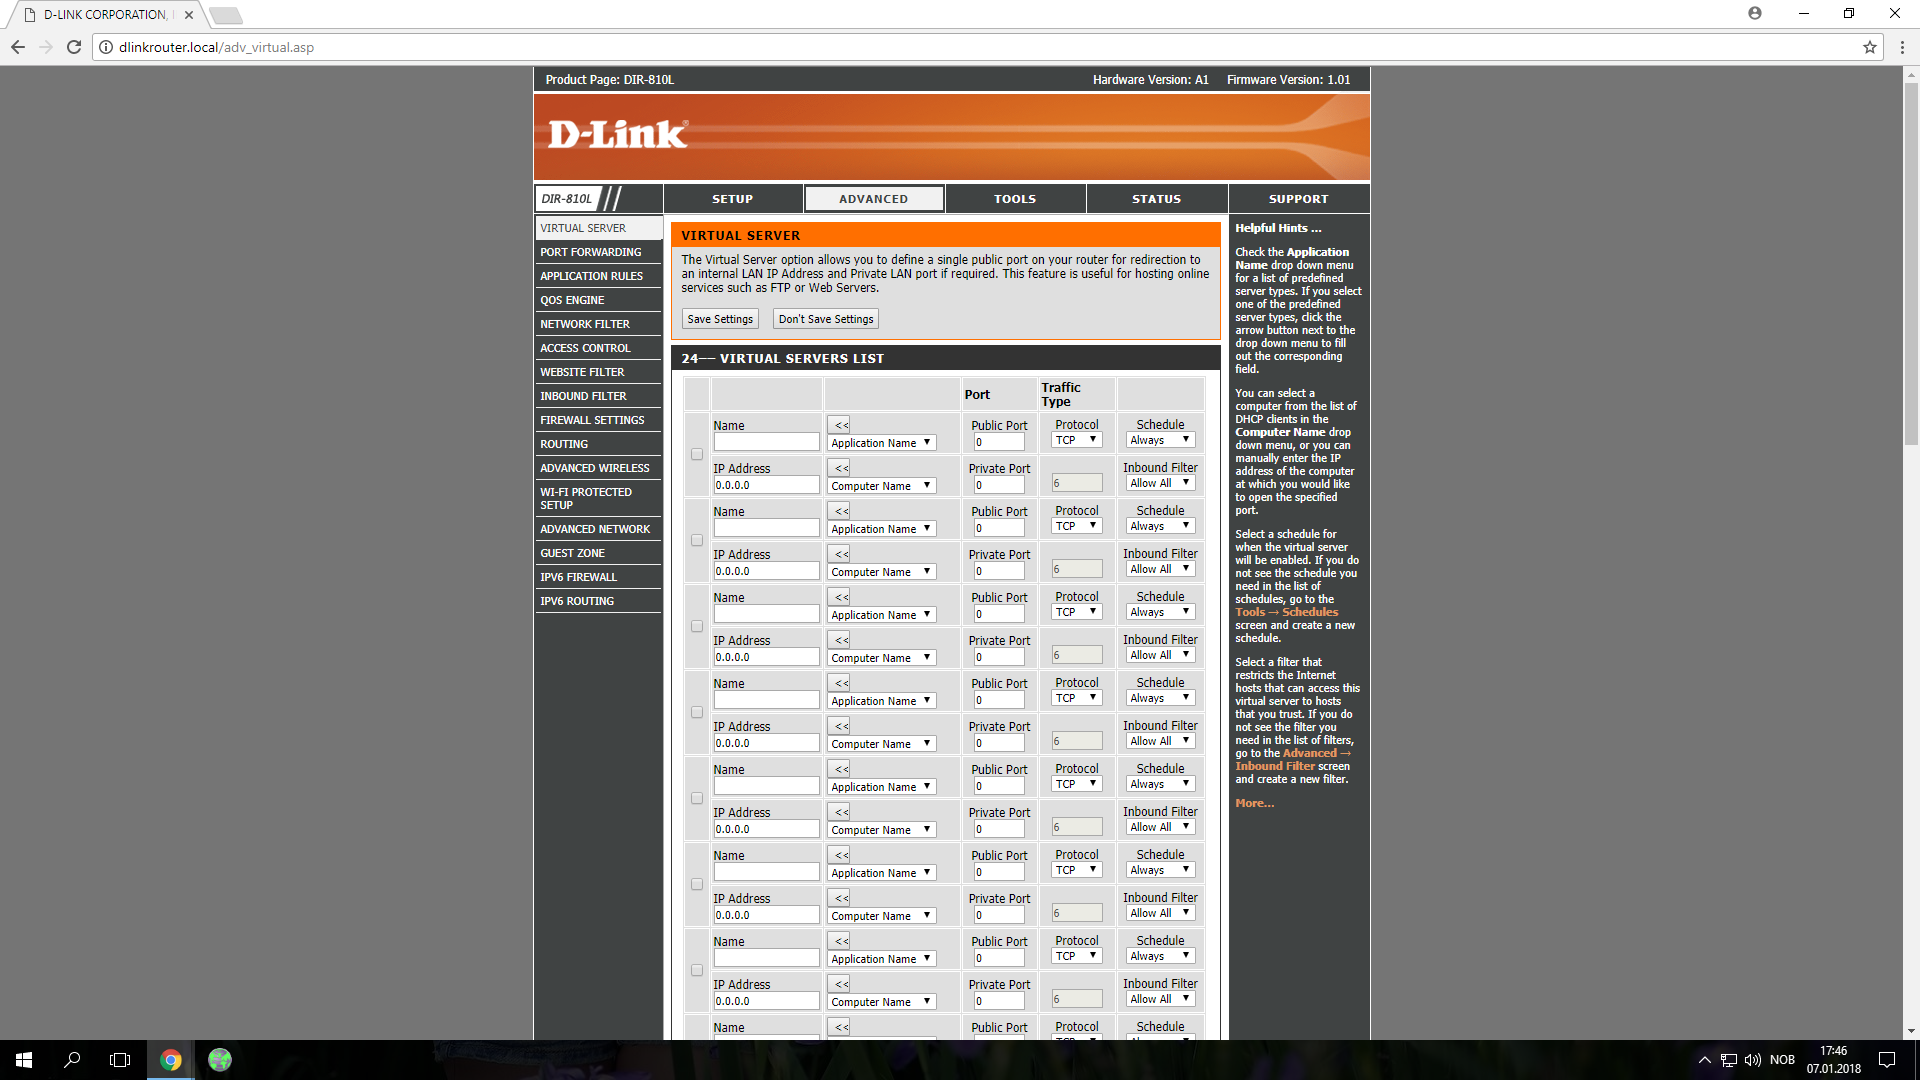Enable the first virtual server checkbox

coord(697,454)
